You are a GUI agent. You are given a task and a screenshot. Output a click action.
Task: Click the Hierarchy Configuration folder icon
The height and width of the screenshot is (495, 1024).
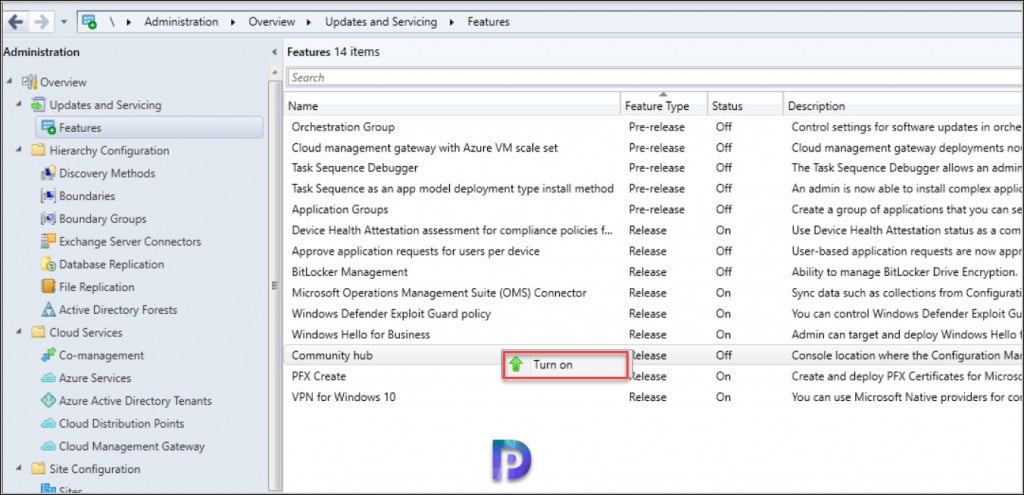point(39,150)
